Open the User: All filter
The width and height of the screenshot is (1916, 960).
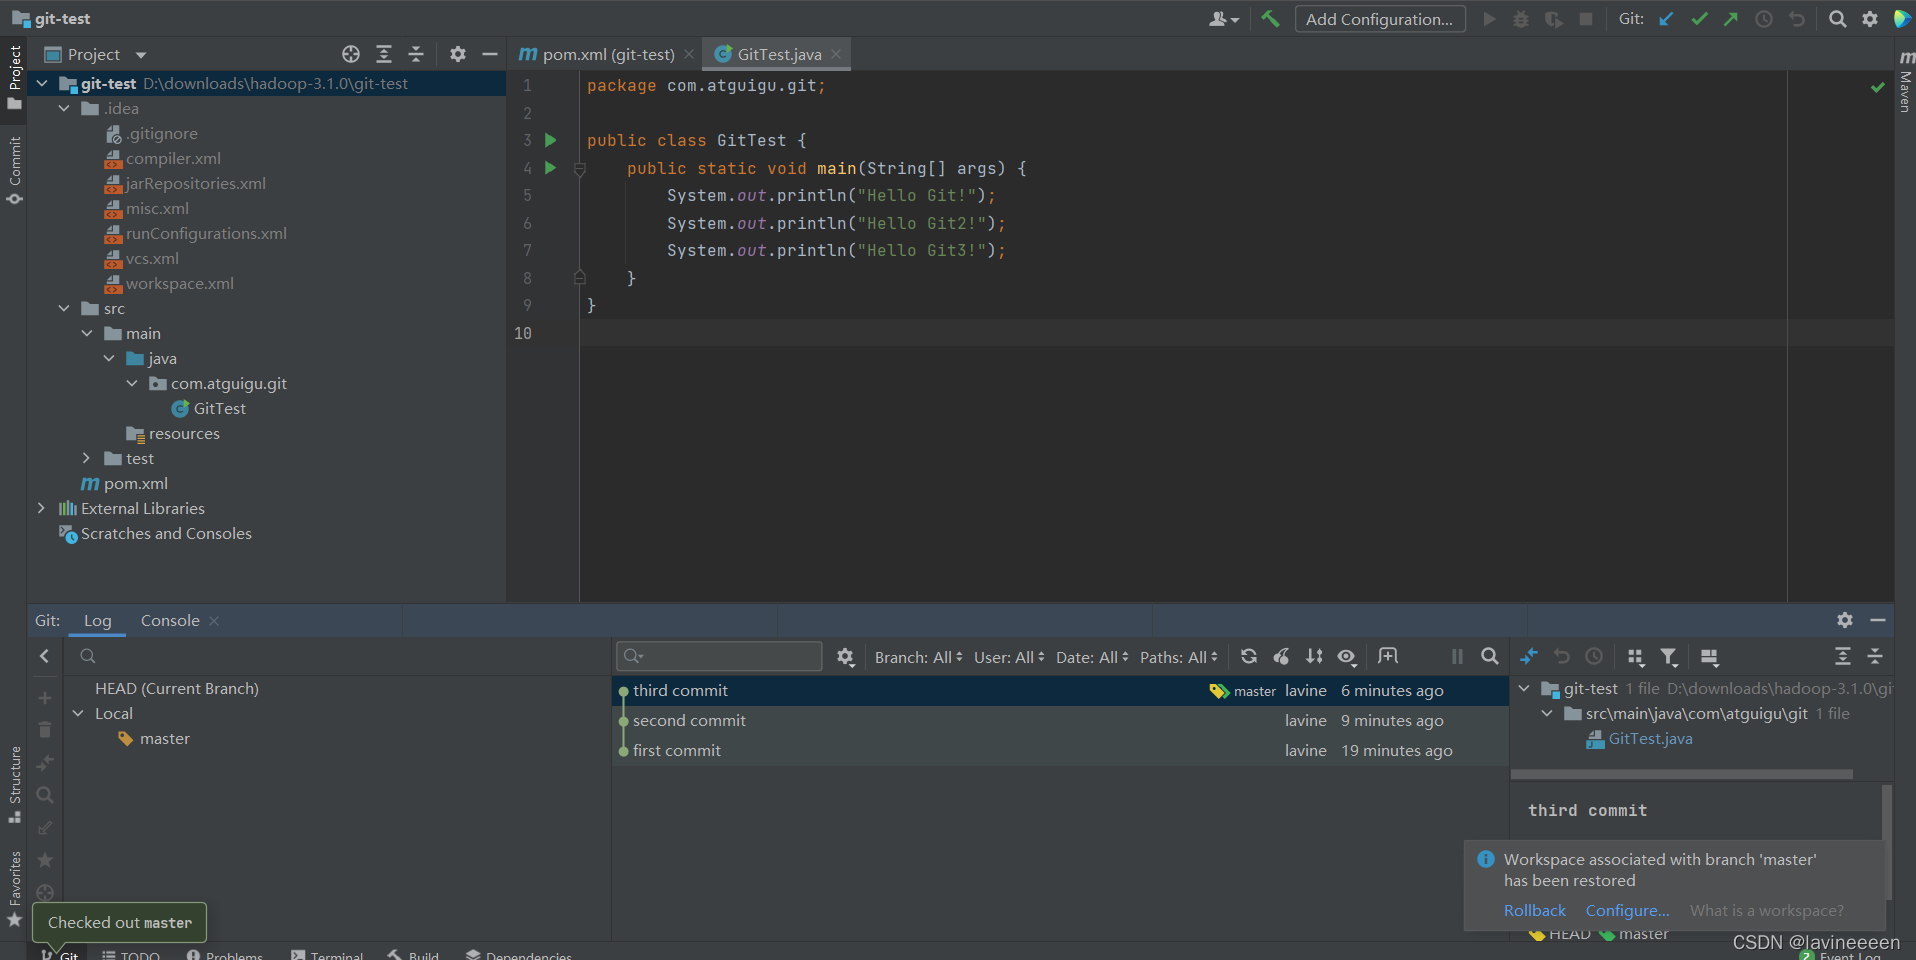1009,657
